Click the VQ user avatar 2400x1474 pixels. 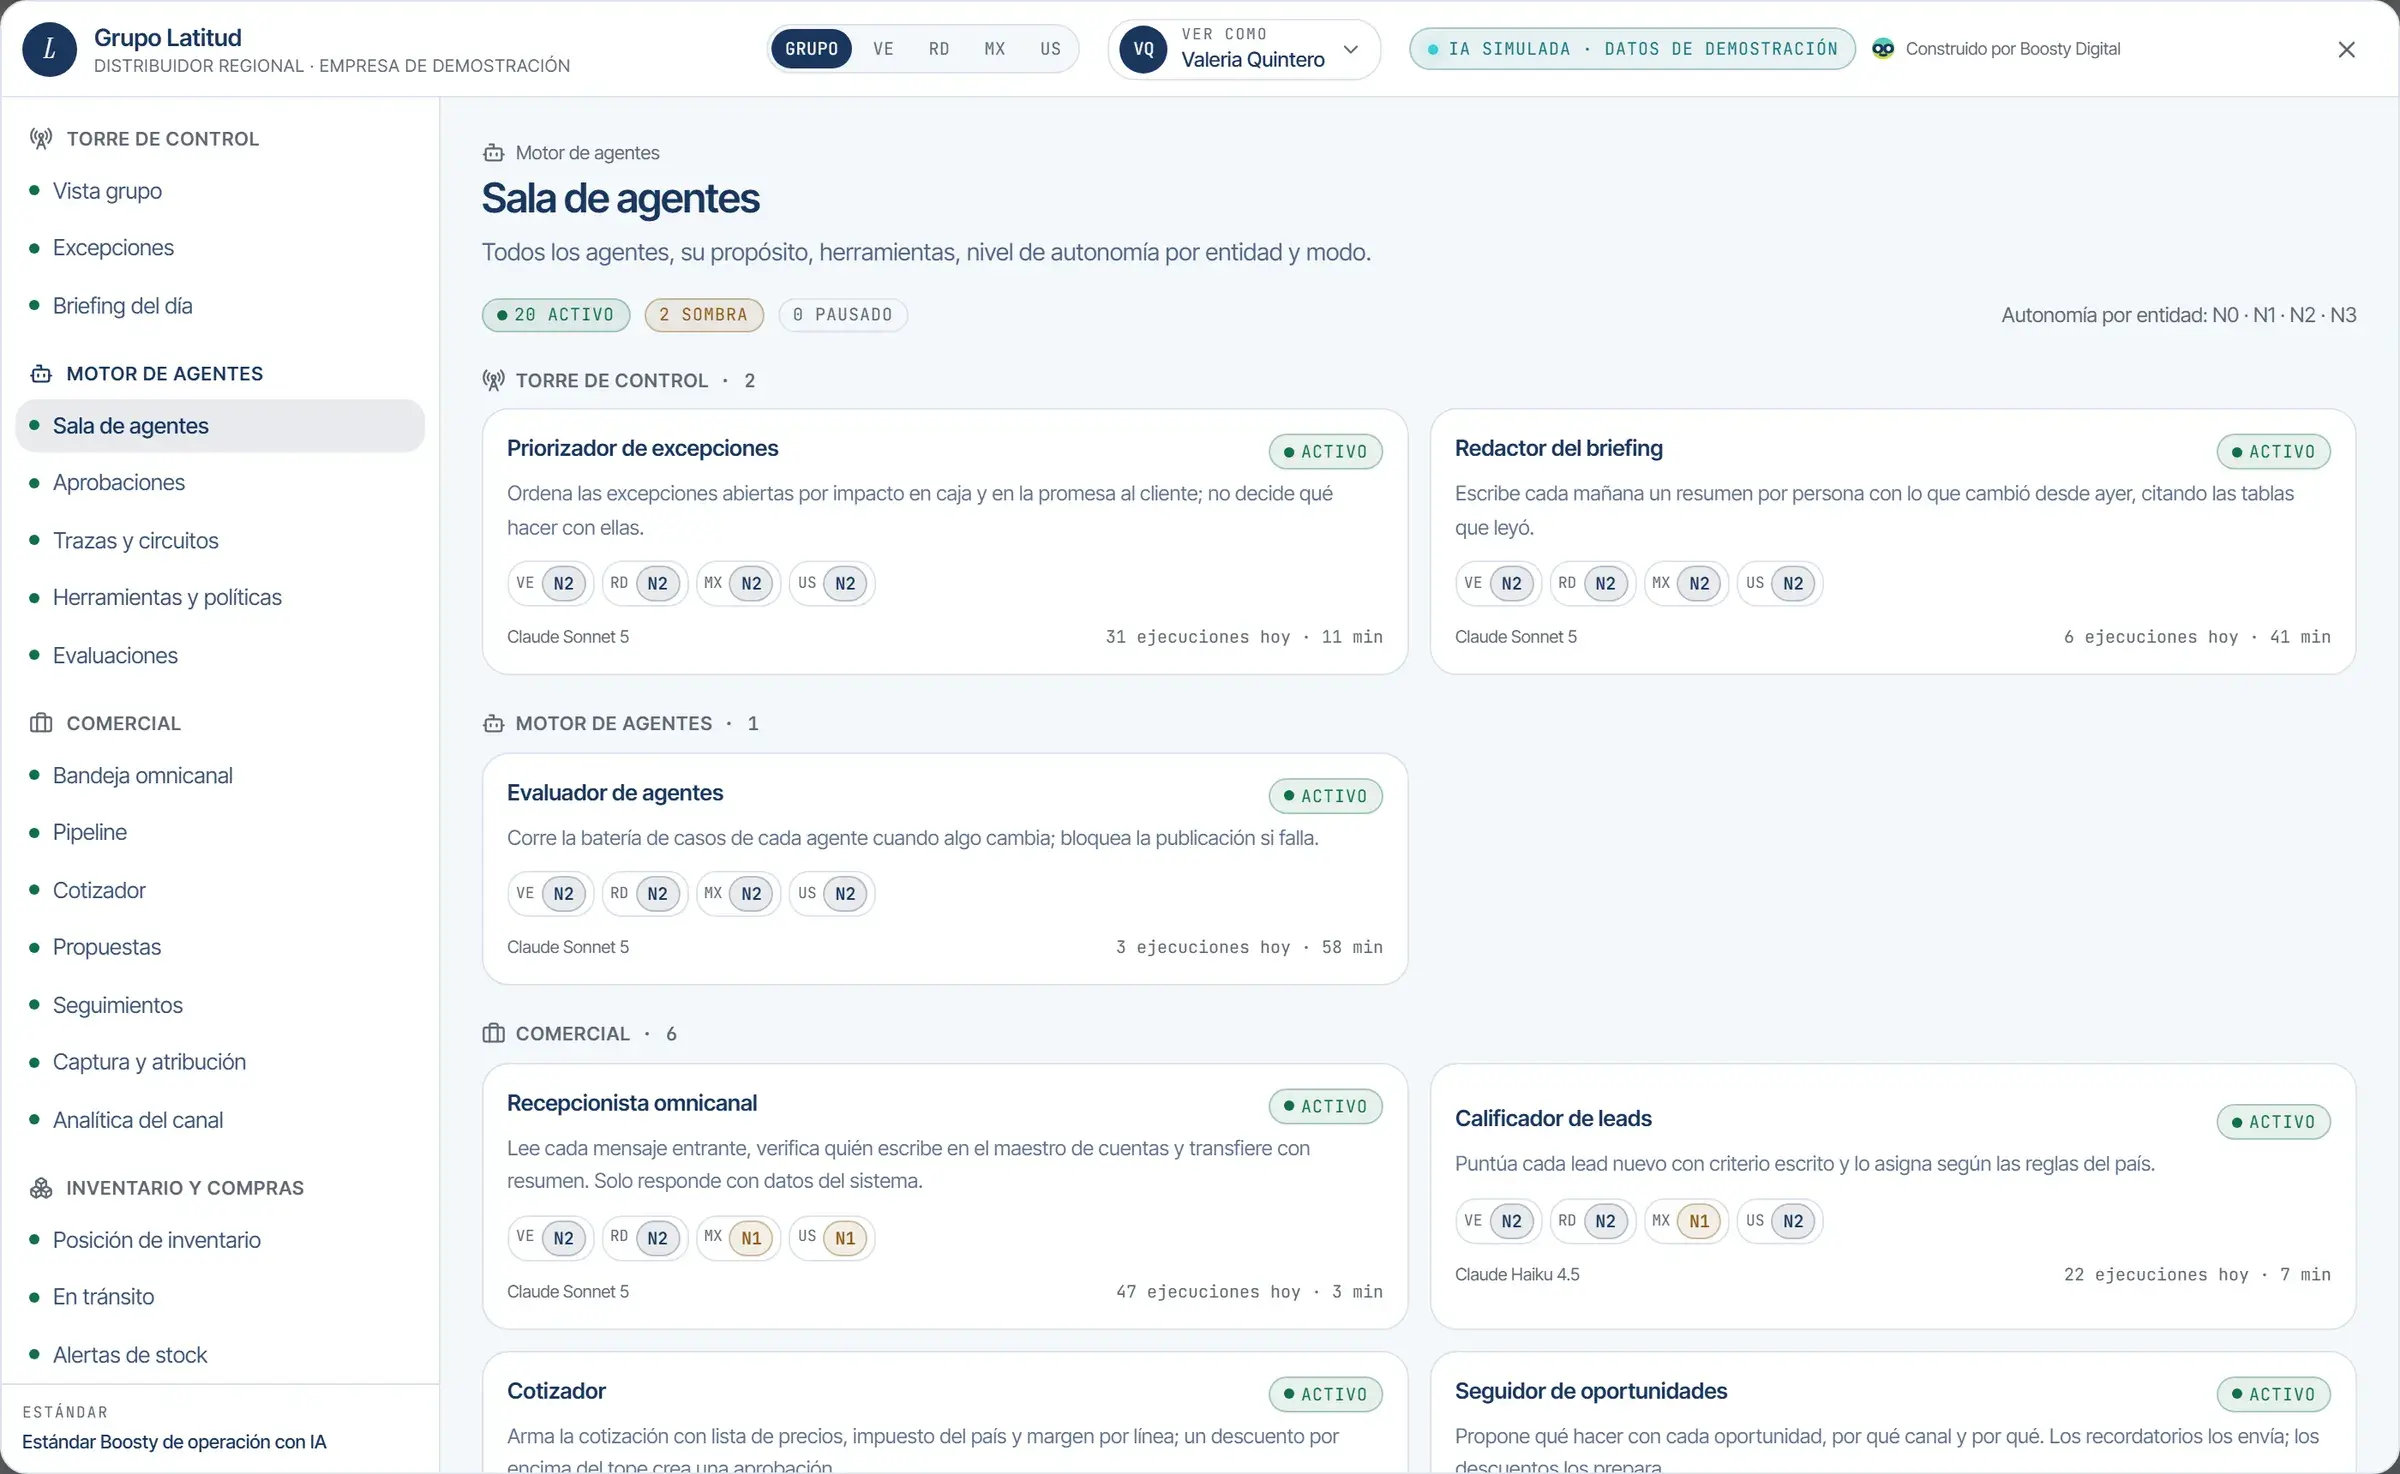[x=1143, y=49]
